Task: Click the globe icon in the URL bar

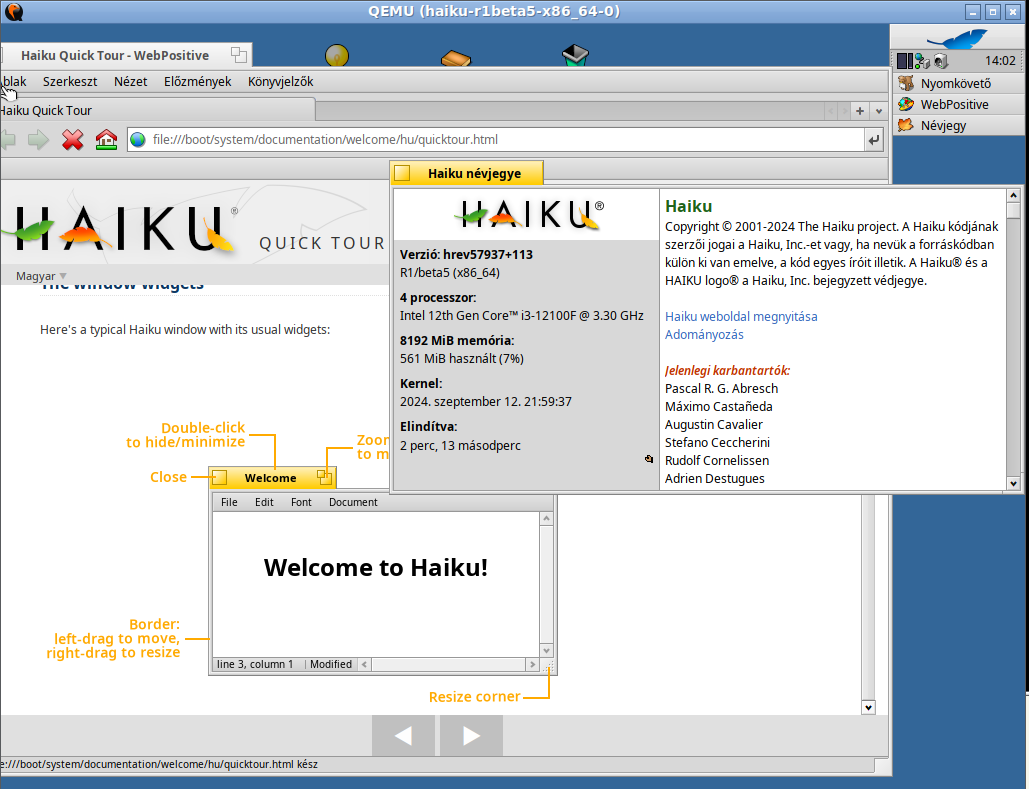Action: coord(138,140)
